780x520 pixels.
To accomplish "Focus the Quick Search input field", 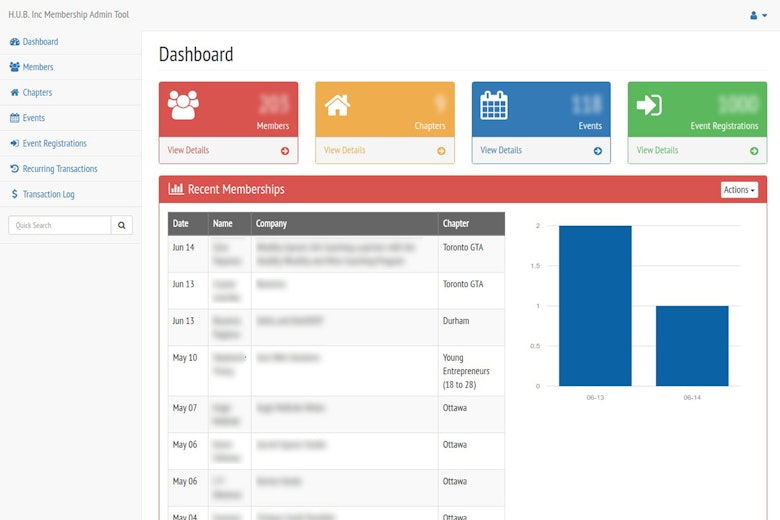I will coord(59,226).
